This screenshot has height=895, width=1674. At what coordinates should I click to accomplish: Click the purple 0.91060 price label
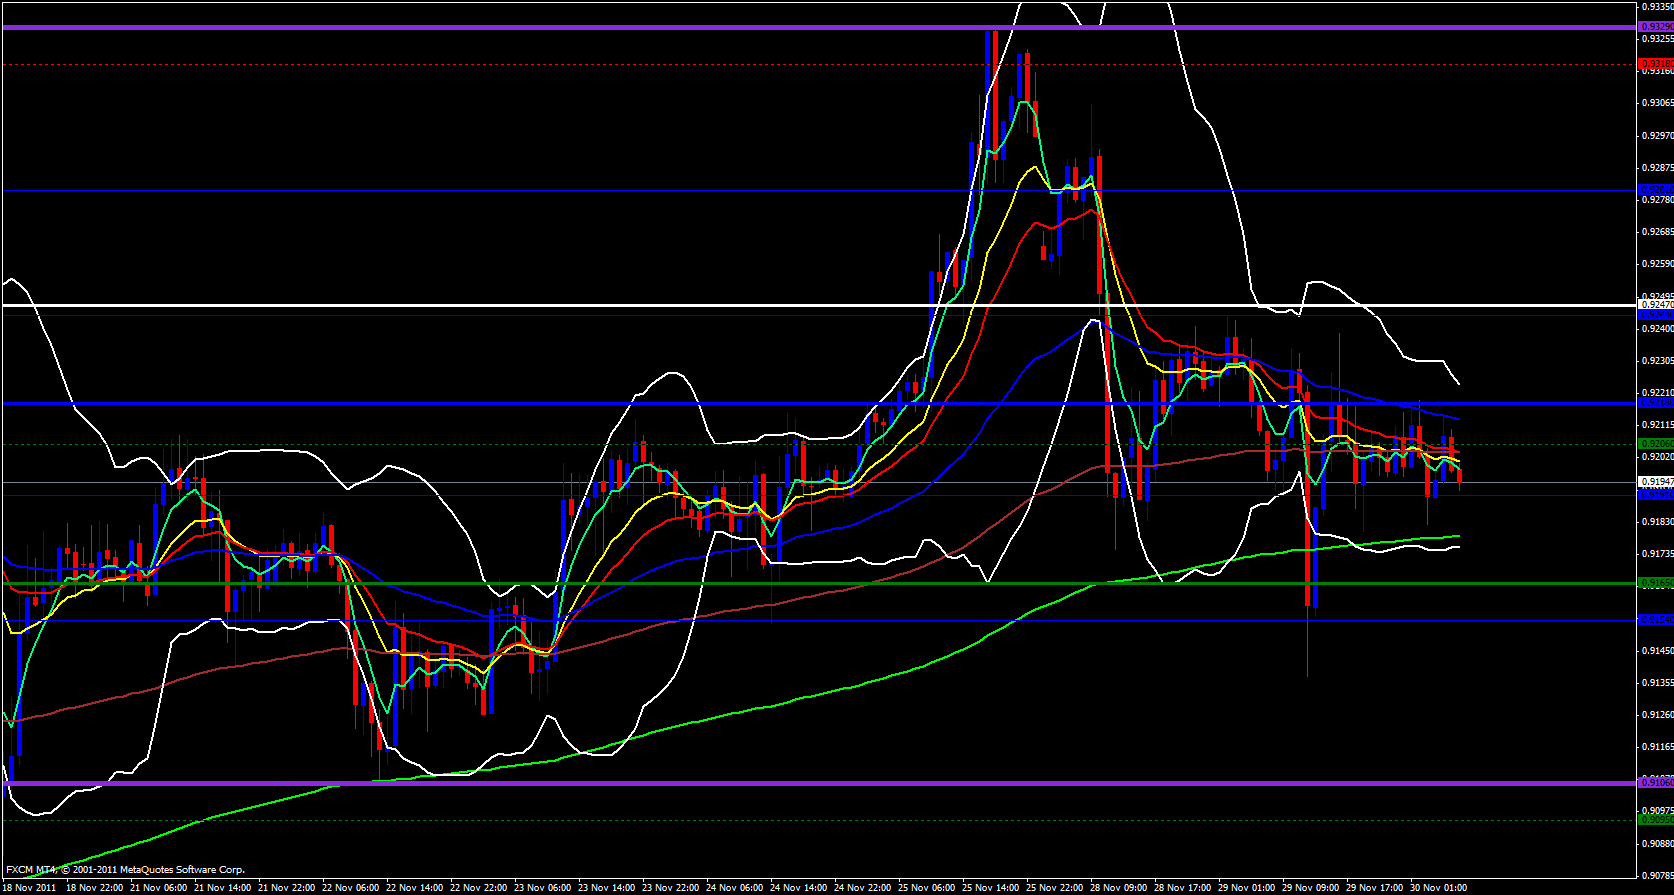tap(1655, 783)
